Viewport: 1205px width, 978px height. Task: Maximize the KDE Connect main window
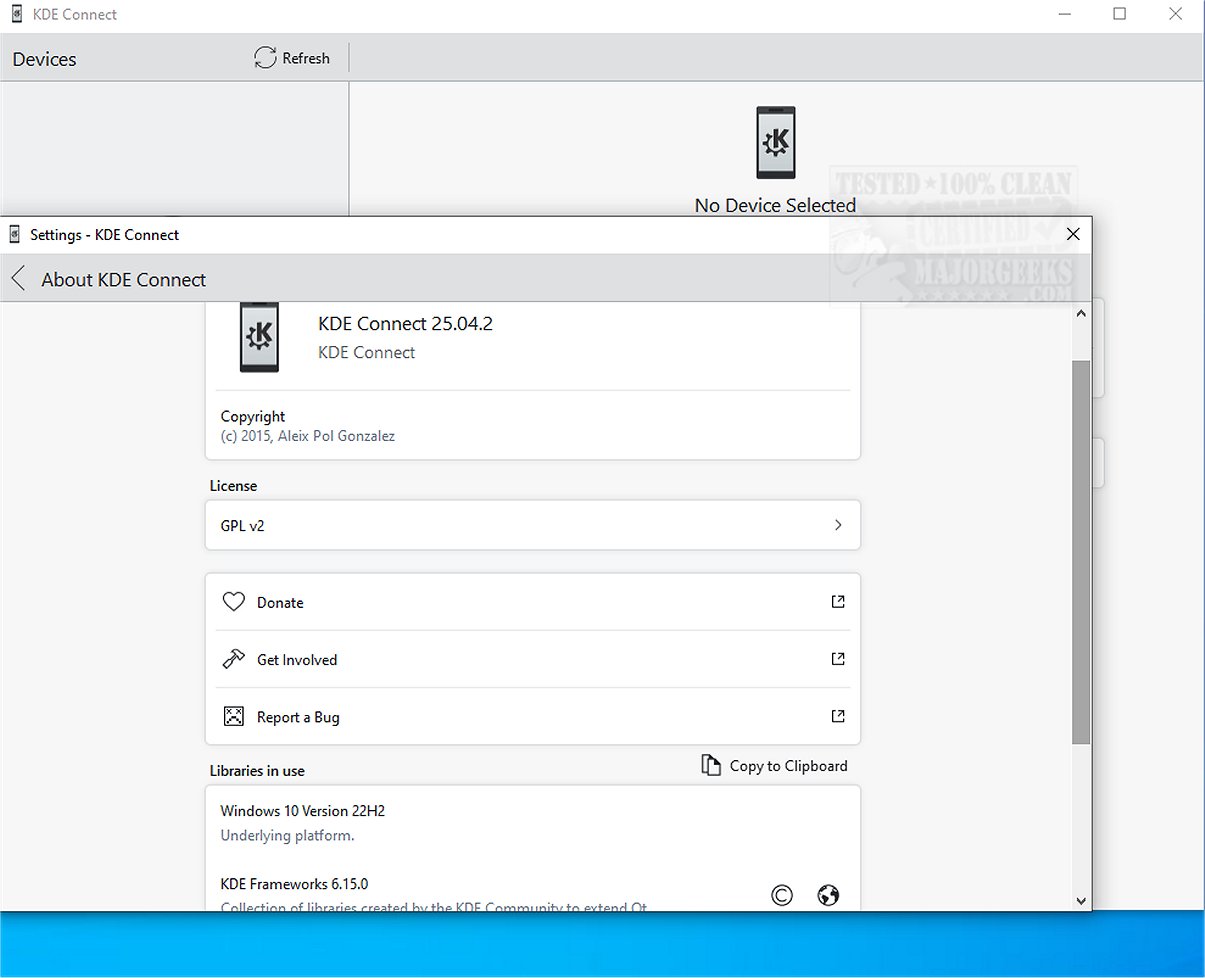pos(1120,14)
